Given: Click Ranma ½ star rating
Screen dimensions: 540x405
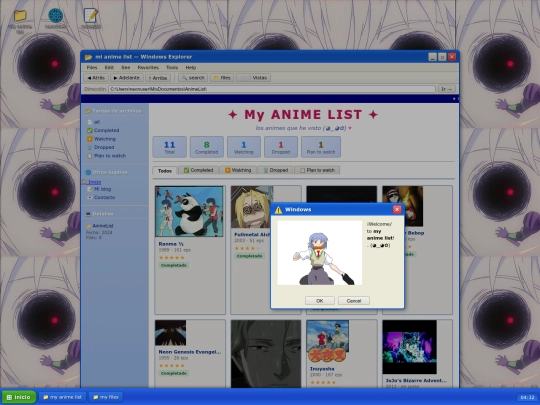Looking at the screenshot, I should pos(172,258).
